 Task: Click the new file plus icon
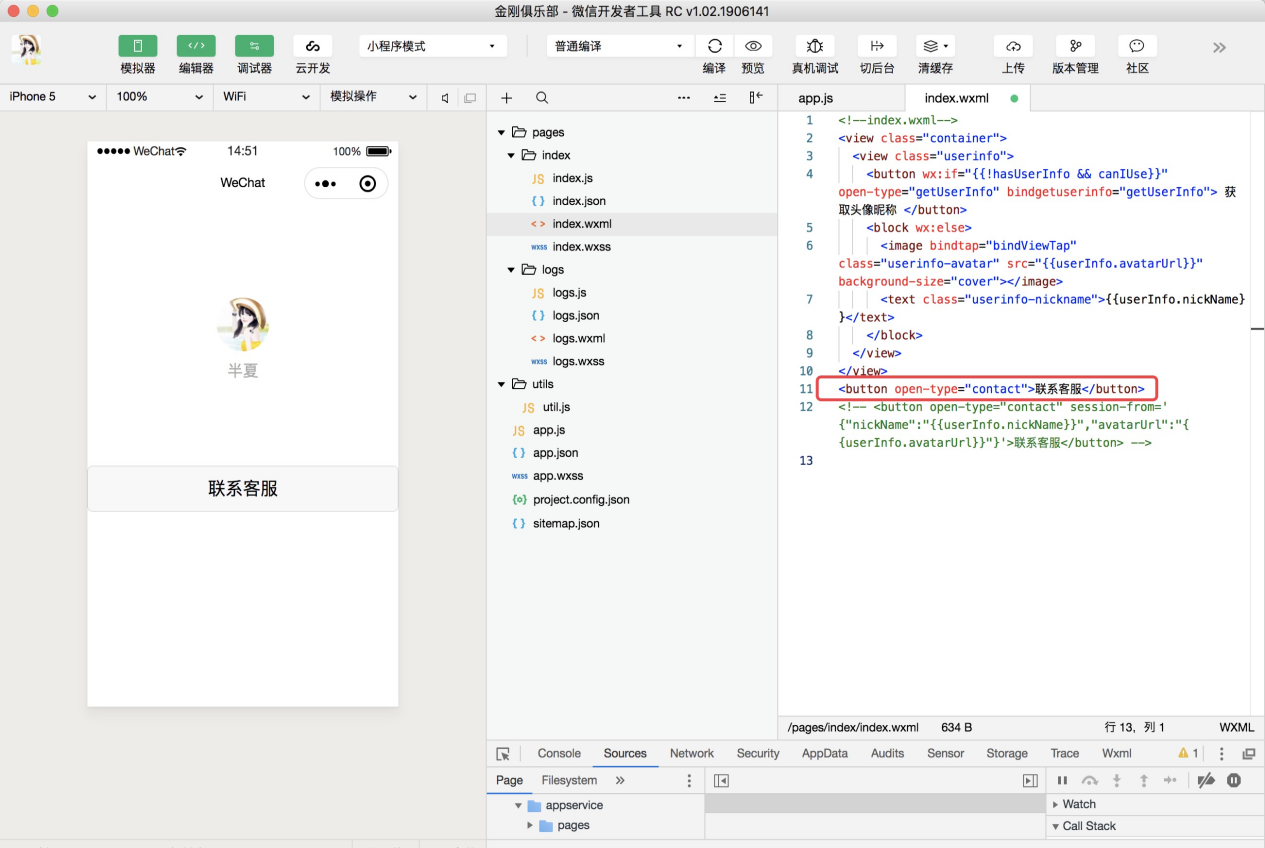pyautogui.click(x=507, y=98)
